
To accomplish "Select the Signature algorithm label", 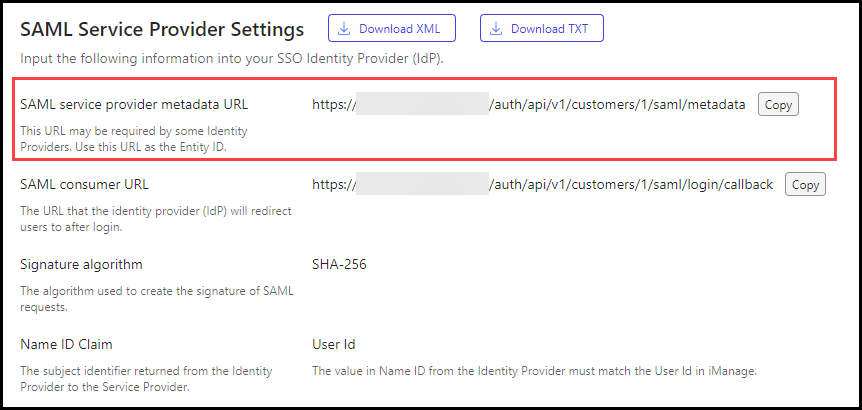I will 81,265.
